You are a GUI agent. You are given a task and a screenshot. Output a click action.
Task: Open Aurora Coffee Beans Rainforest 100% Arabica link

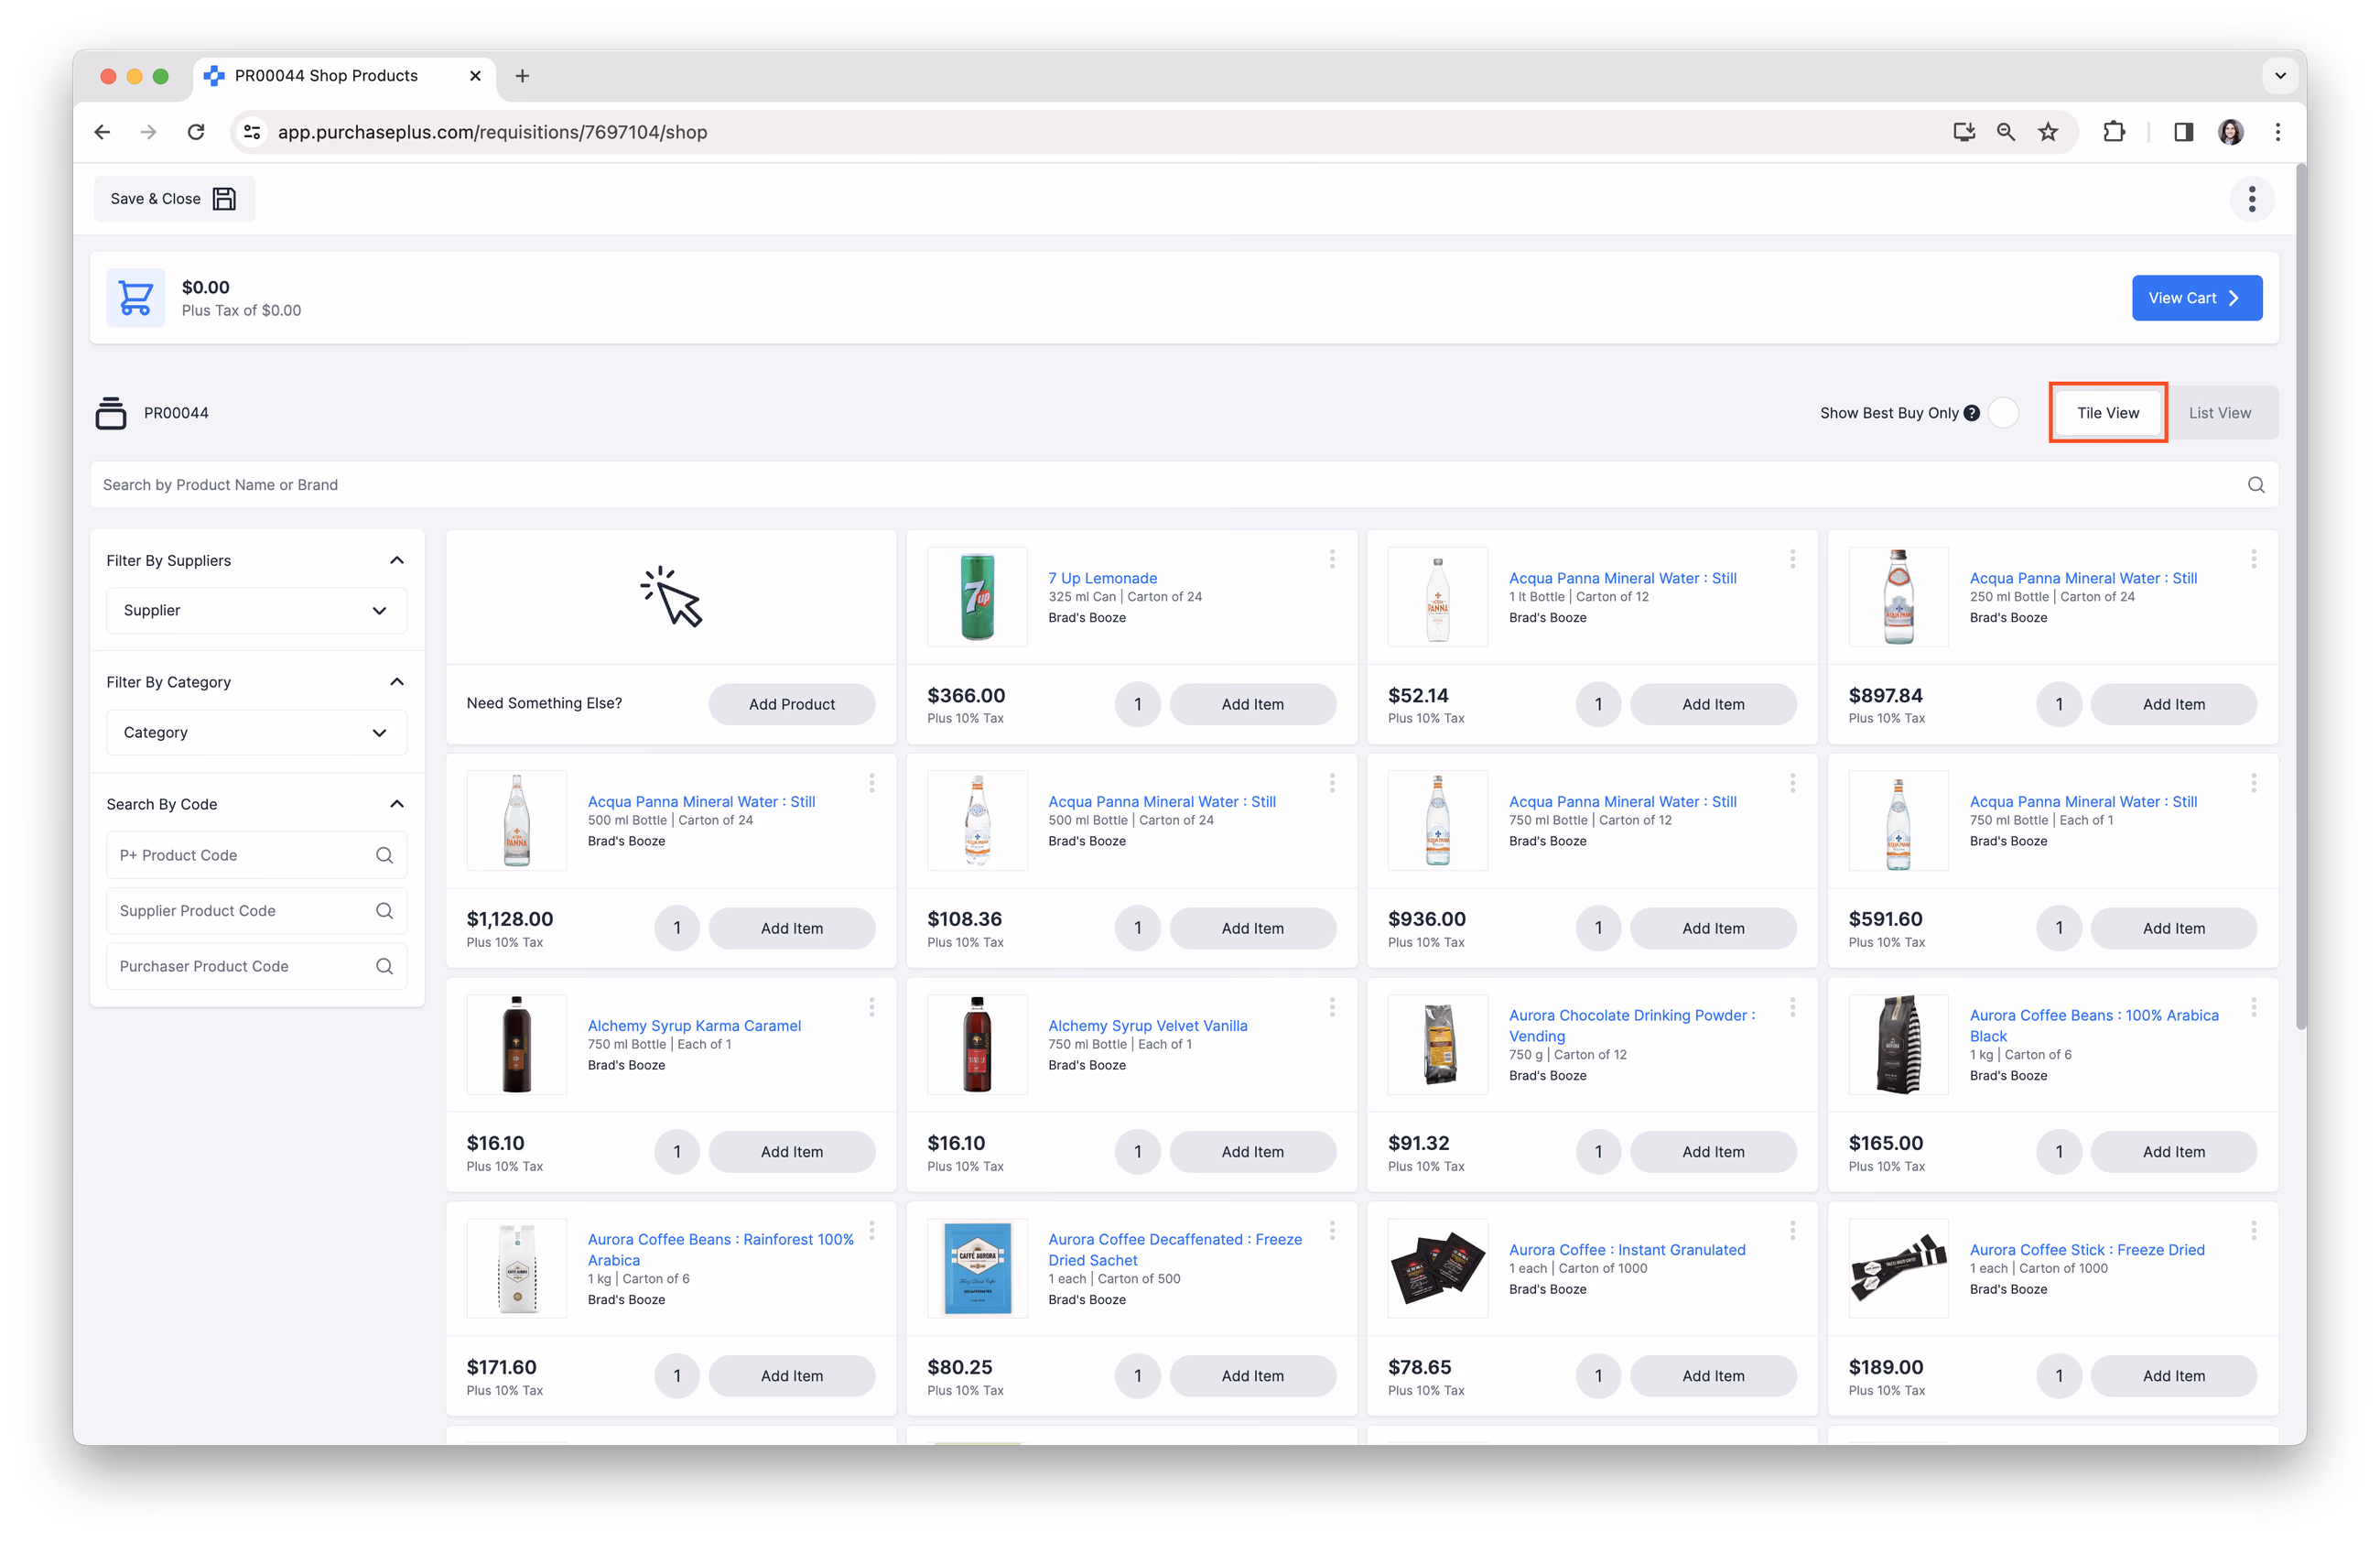click(721, 1250)
